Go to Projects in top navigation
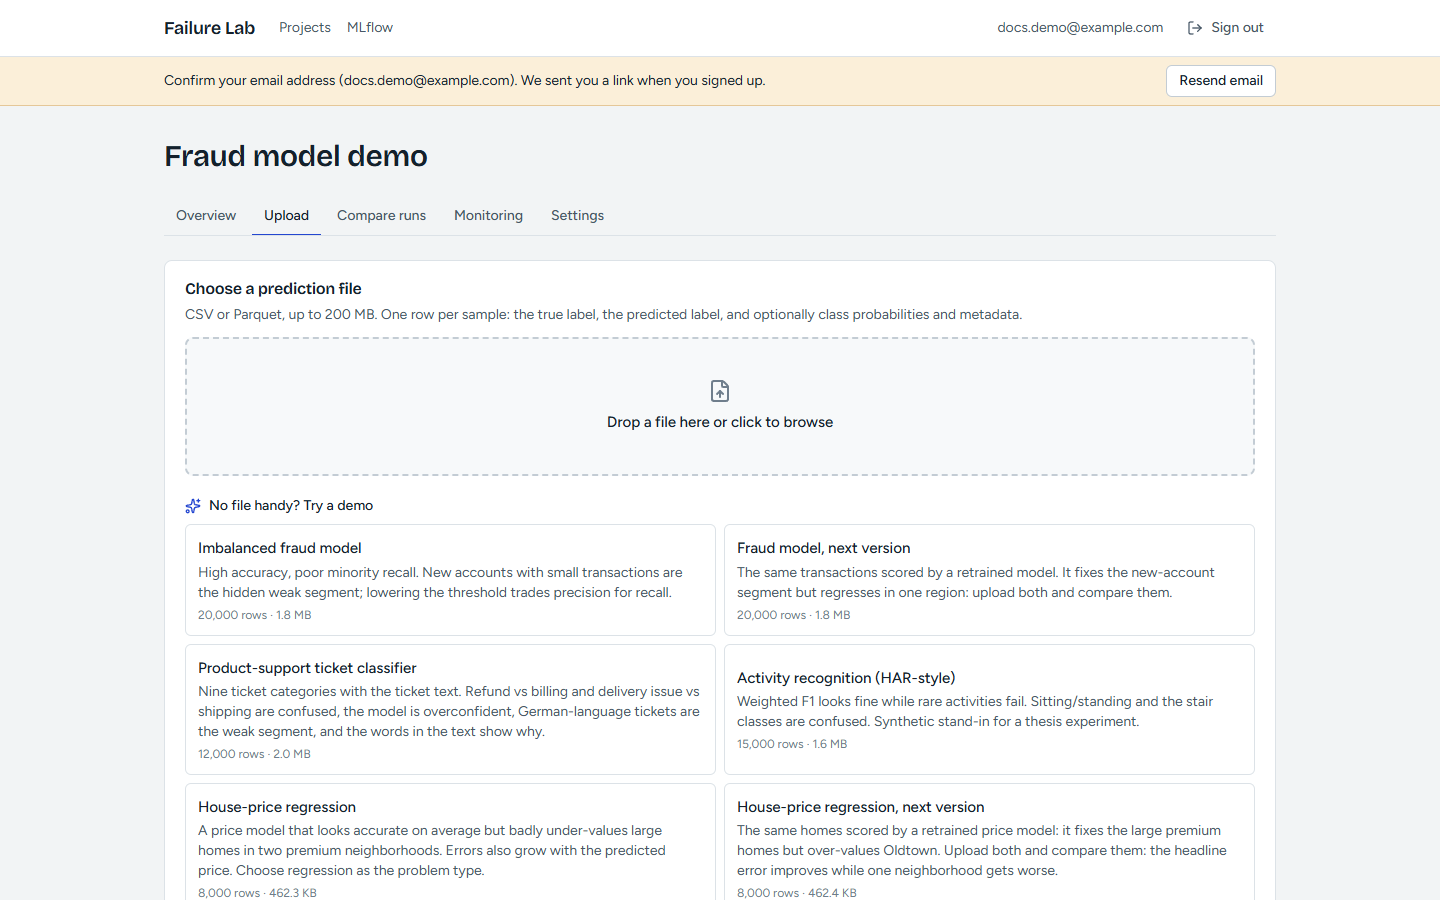The height and width of the screenshot is (900, 1440). pyautogui.click(x=305, y=28)
